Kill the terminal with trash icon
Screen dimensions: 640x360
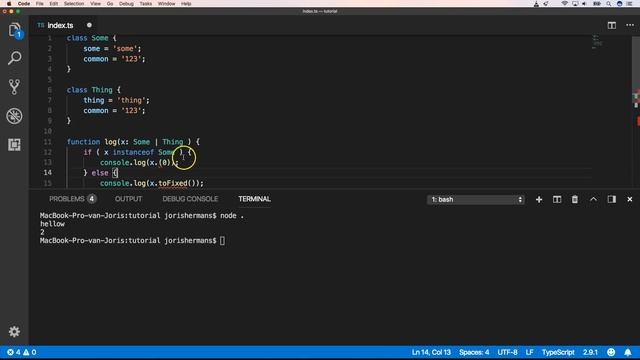coord(575,199)
